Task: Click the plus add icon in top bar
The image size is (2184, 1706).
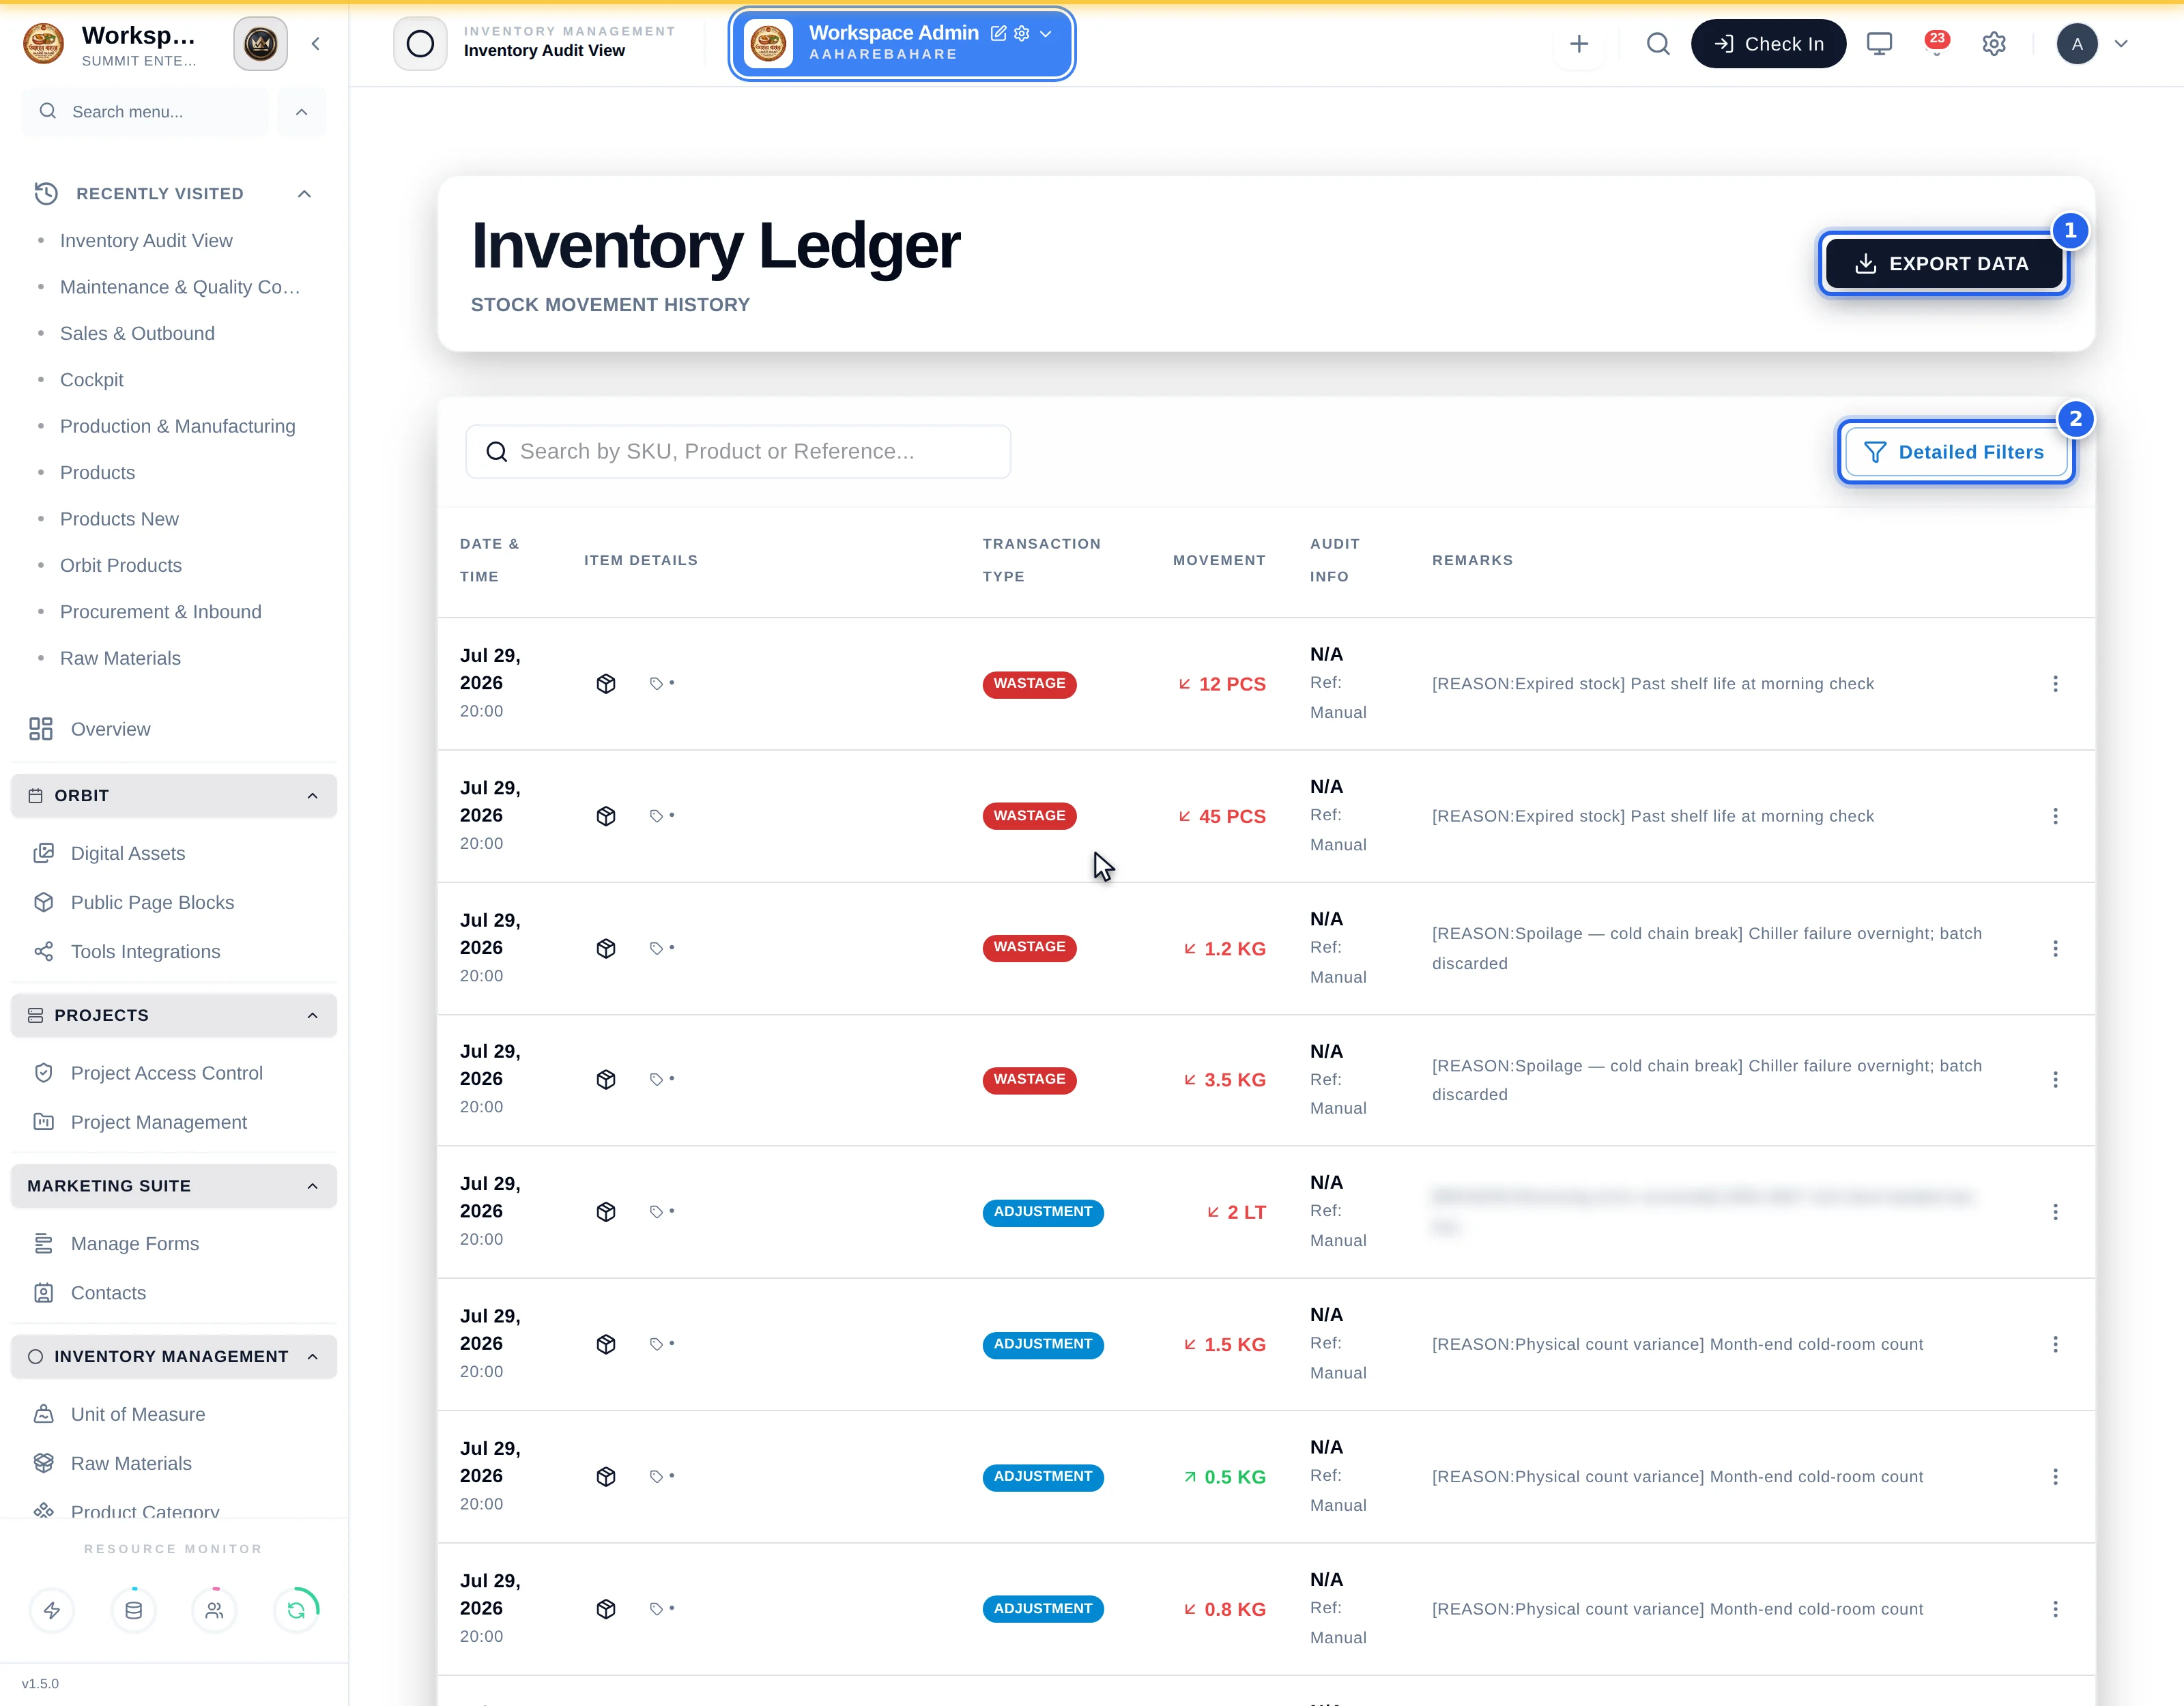Action: (x=1579, y=44)
